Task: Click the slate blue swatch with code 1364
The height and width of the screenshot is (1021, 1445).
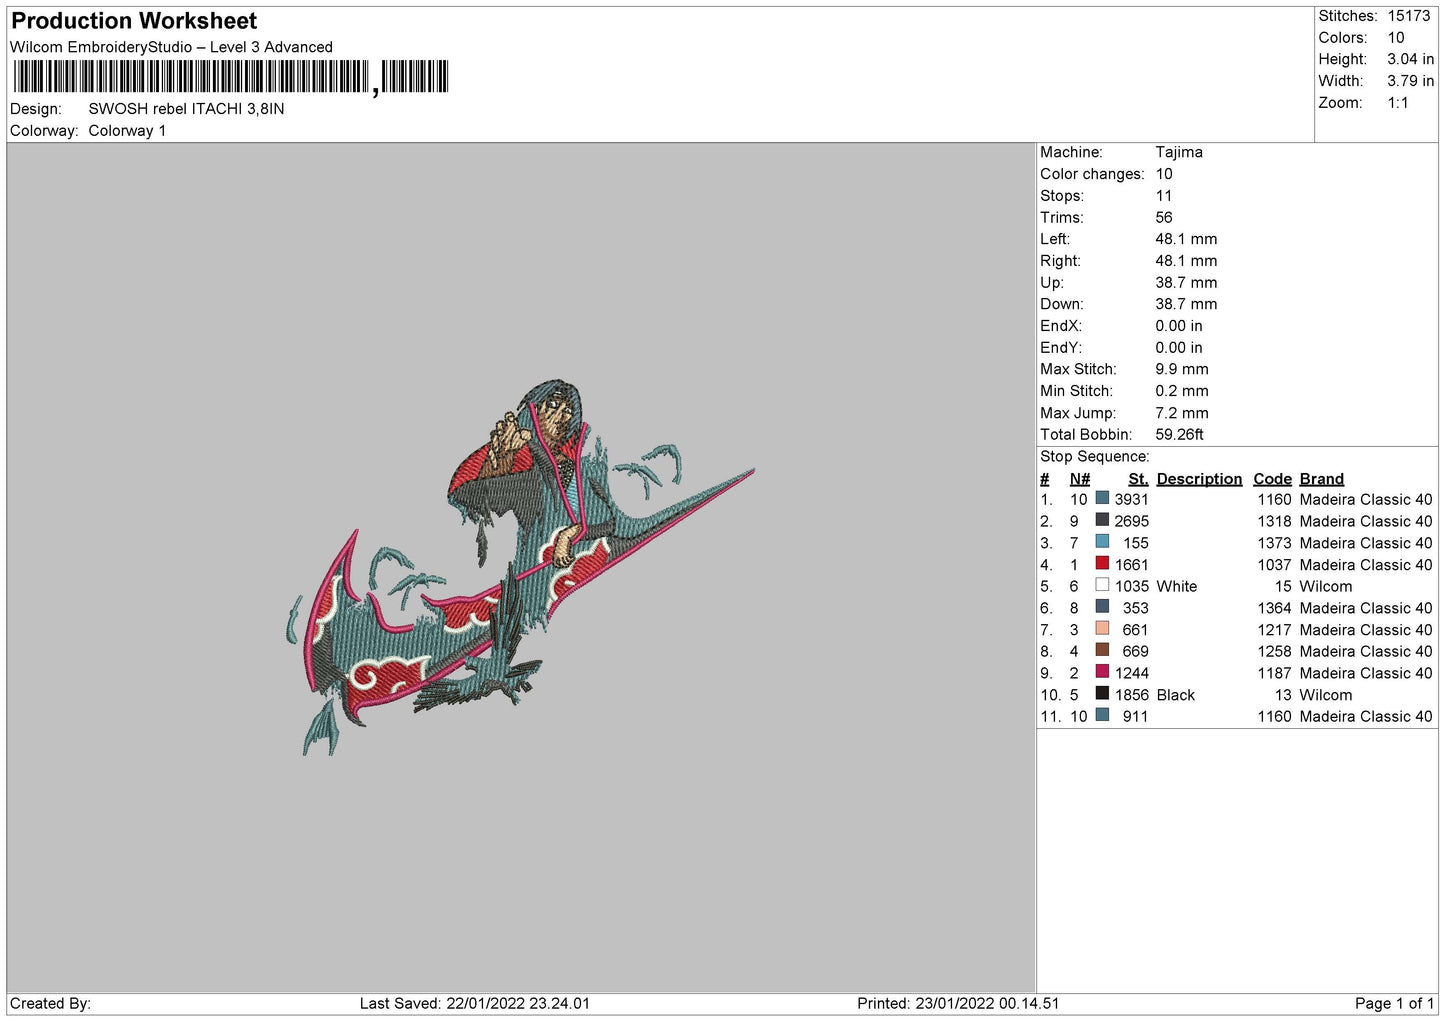Action: 1102,607
